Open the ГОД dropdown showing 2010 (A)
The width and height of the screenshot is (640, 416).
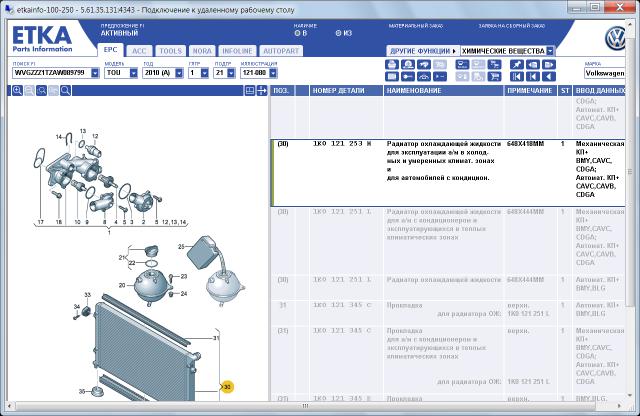pos(179,73)
